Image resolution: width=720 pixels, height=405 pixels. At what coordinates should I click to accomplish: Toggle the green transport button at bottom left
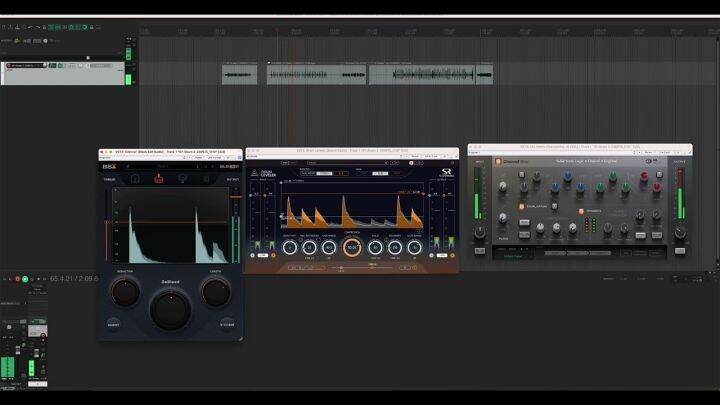pyautogui.click(x=24, y=279)
